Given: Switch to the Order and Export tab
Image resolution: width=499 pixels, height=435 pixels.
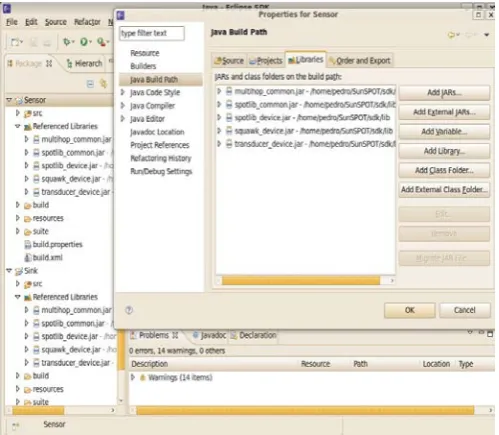Looking at the screenshot, I should [x=359, y=60].
